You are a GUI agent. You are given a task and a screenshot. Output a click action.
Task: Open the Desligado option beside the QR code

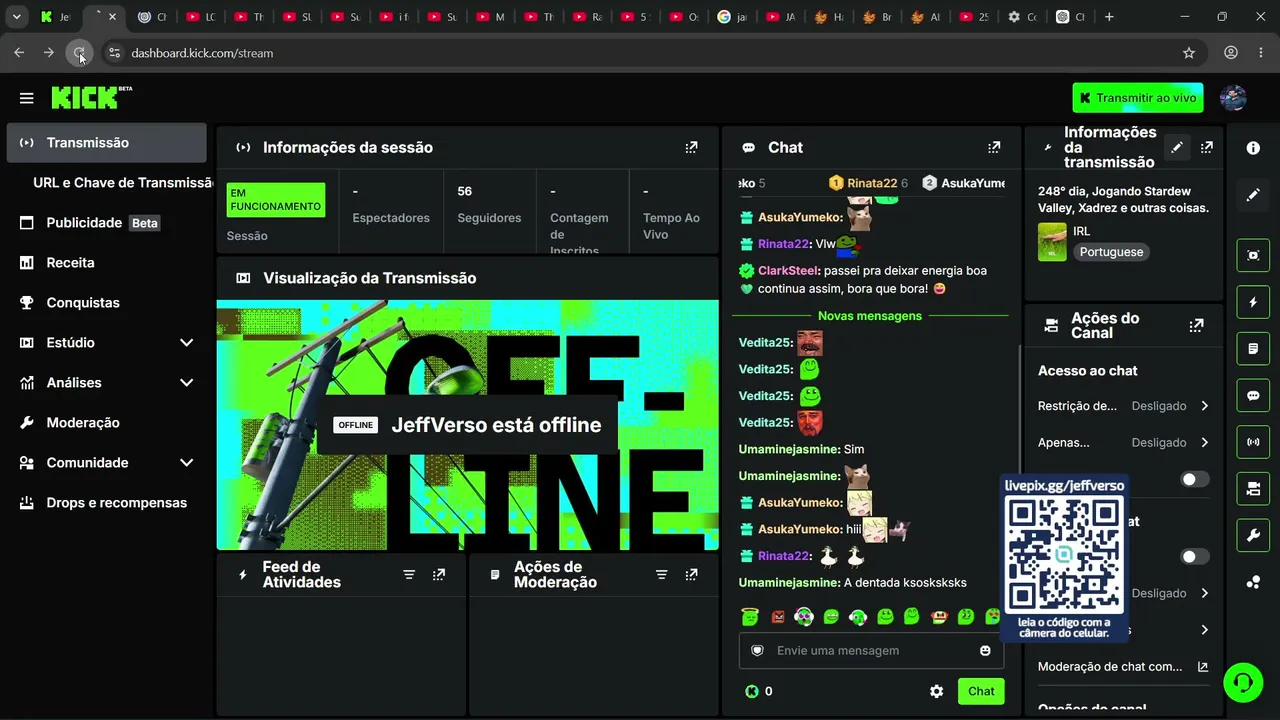(x=1170, y=593)
